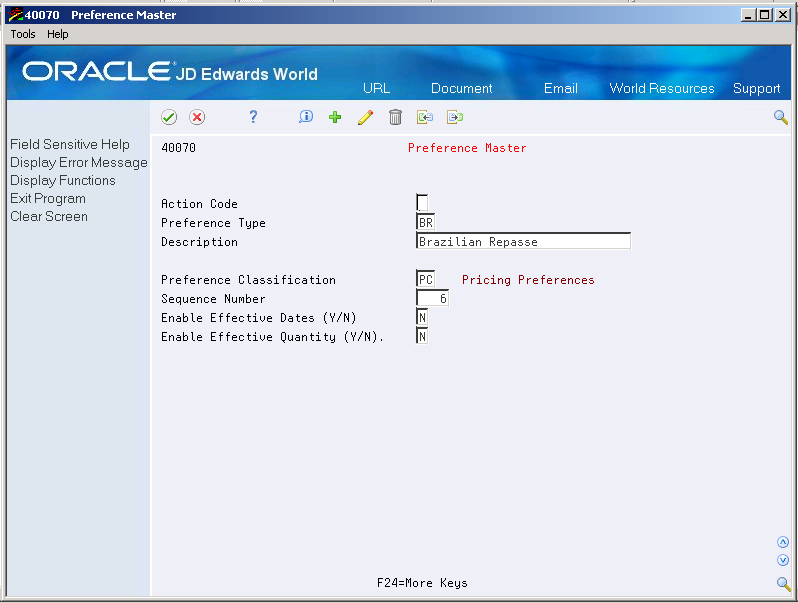
Task: Click the blue information icon
Action: click(x=306, y=117)
